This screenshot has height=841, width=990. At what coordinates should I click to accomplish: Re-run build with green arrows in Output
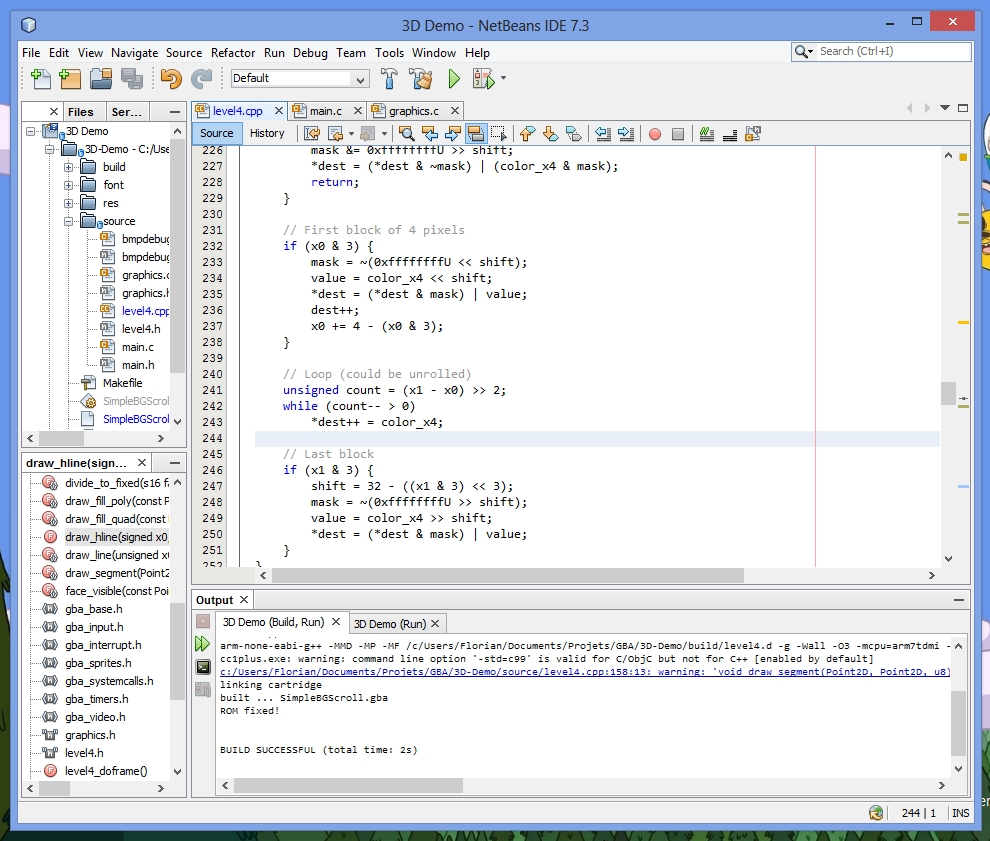(203, 644)
